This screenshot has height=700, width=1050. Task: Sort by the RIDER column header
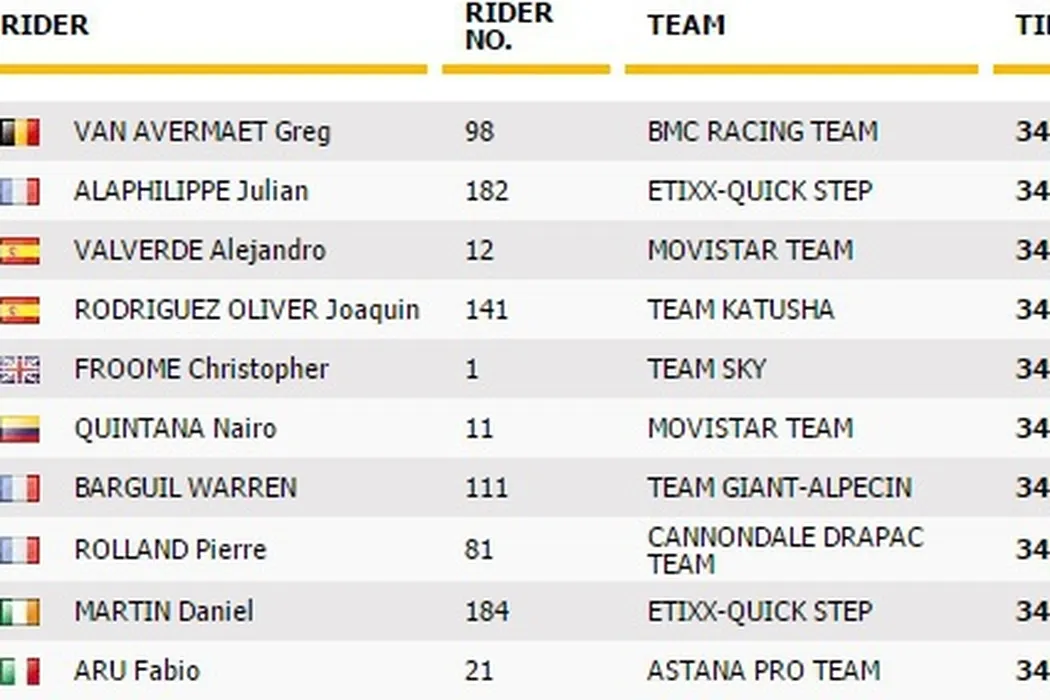click(x=45, y=25)
